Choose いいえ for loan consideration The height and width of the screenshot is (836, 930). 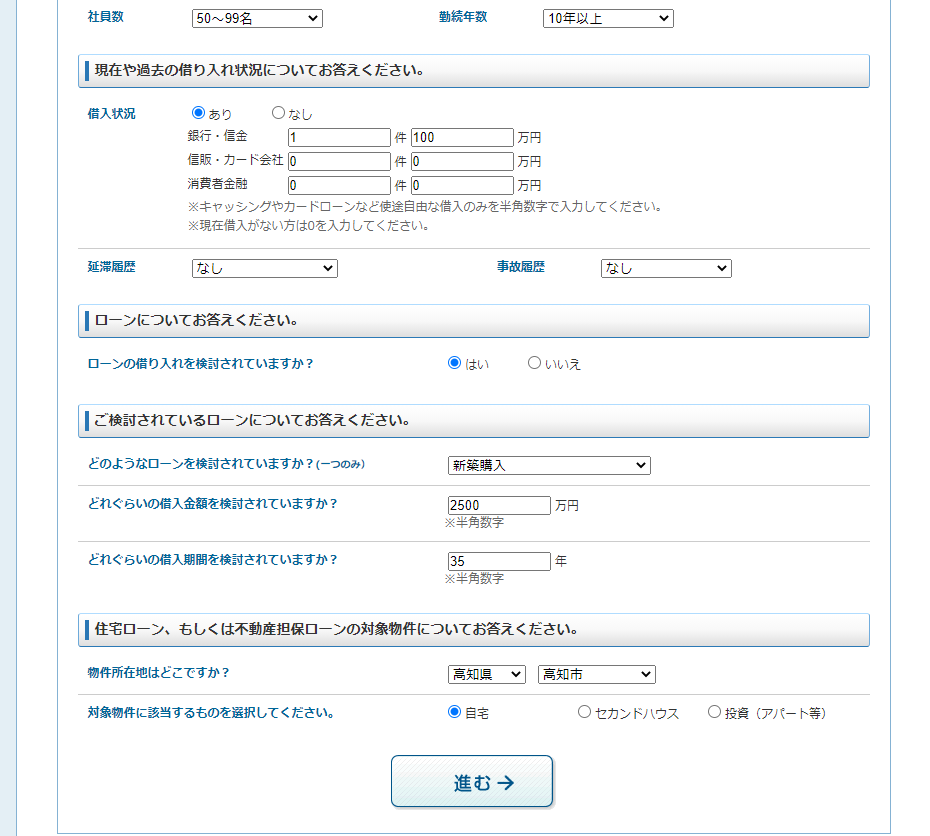(x=534, y=363)
